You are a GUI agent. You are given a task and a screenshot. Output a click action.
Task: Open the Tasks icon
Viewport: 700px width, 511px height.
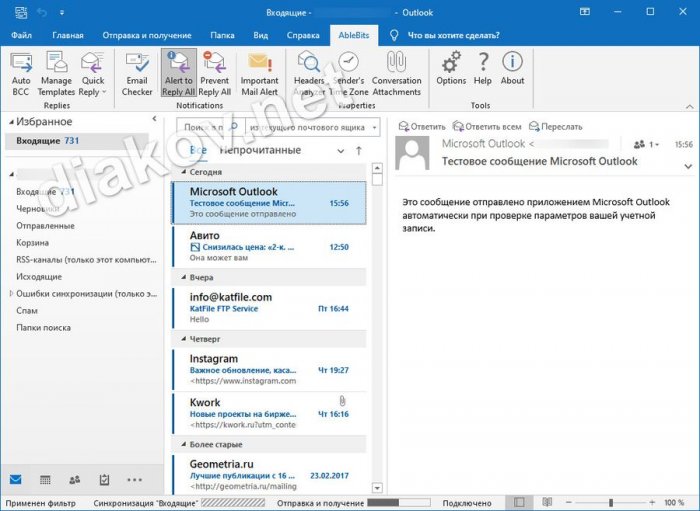tap(104, 480)
